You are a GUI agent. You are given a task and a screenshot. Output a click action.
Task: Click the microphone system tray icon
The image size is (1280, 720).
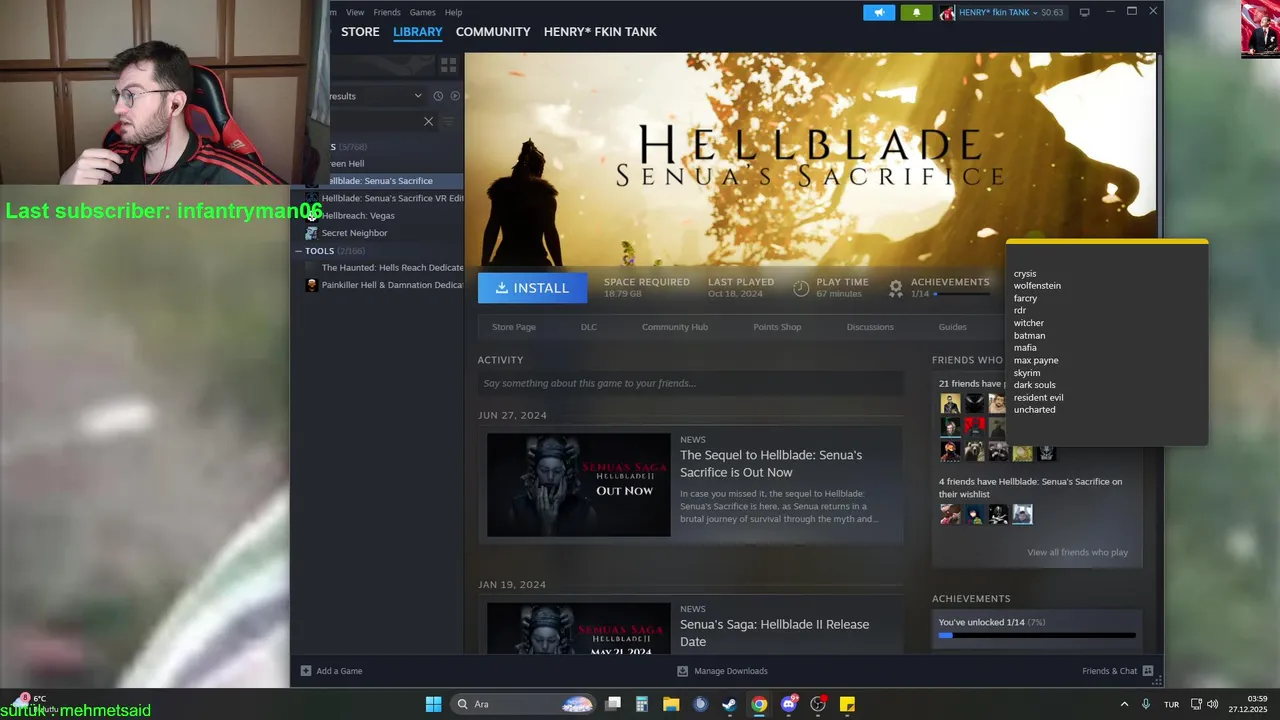click(x=1146, y=704)
